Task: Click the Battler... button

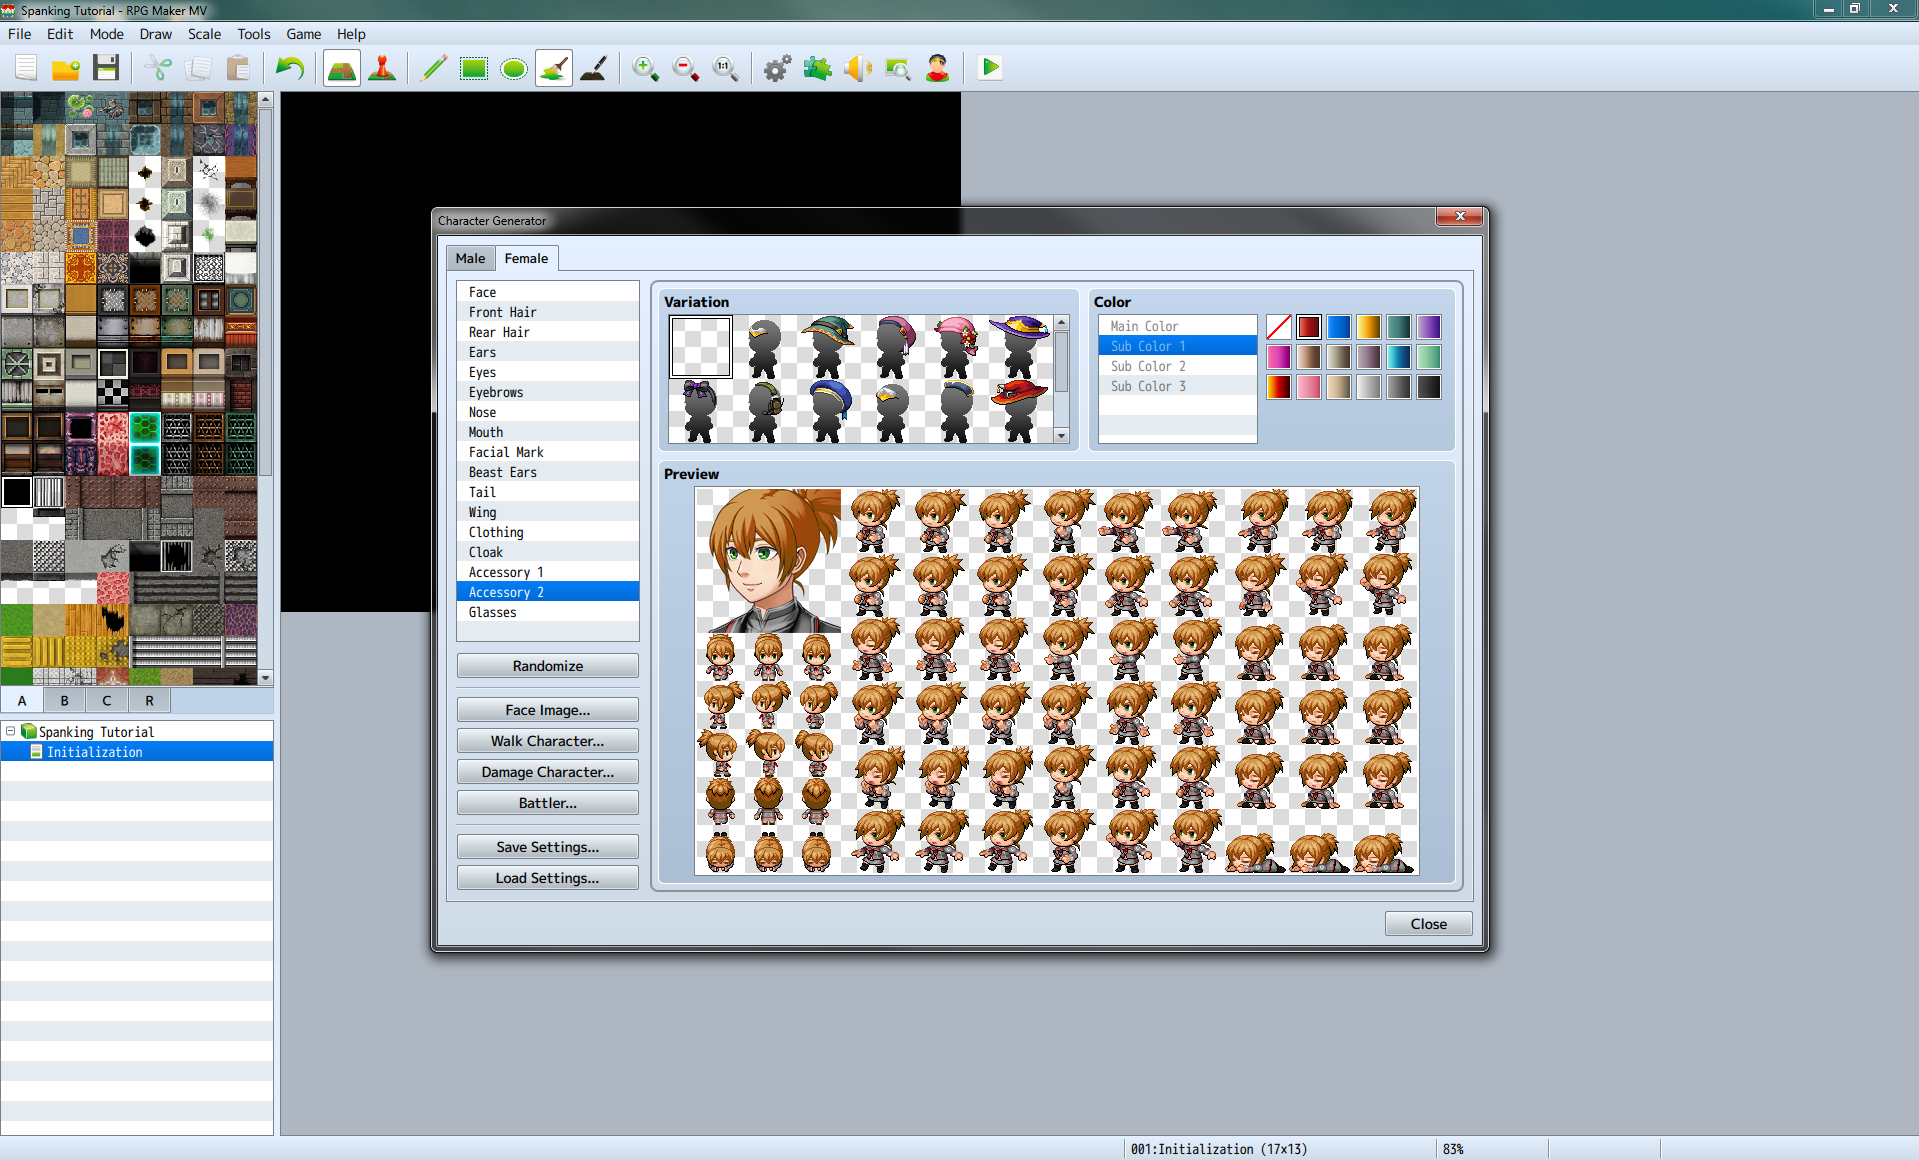Action: click(548, 803)
